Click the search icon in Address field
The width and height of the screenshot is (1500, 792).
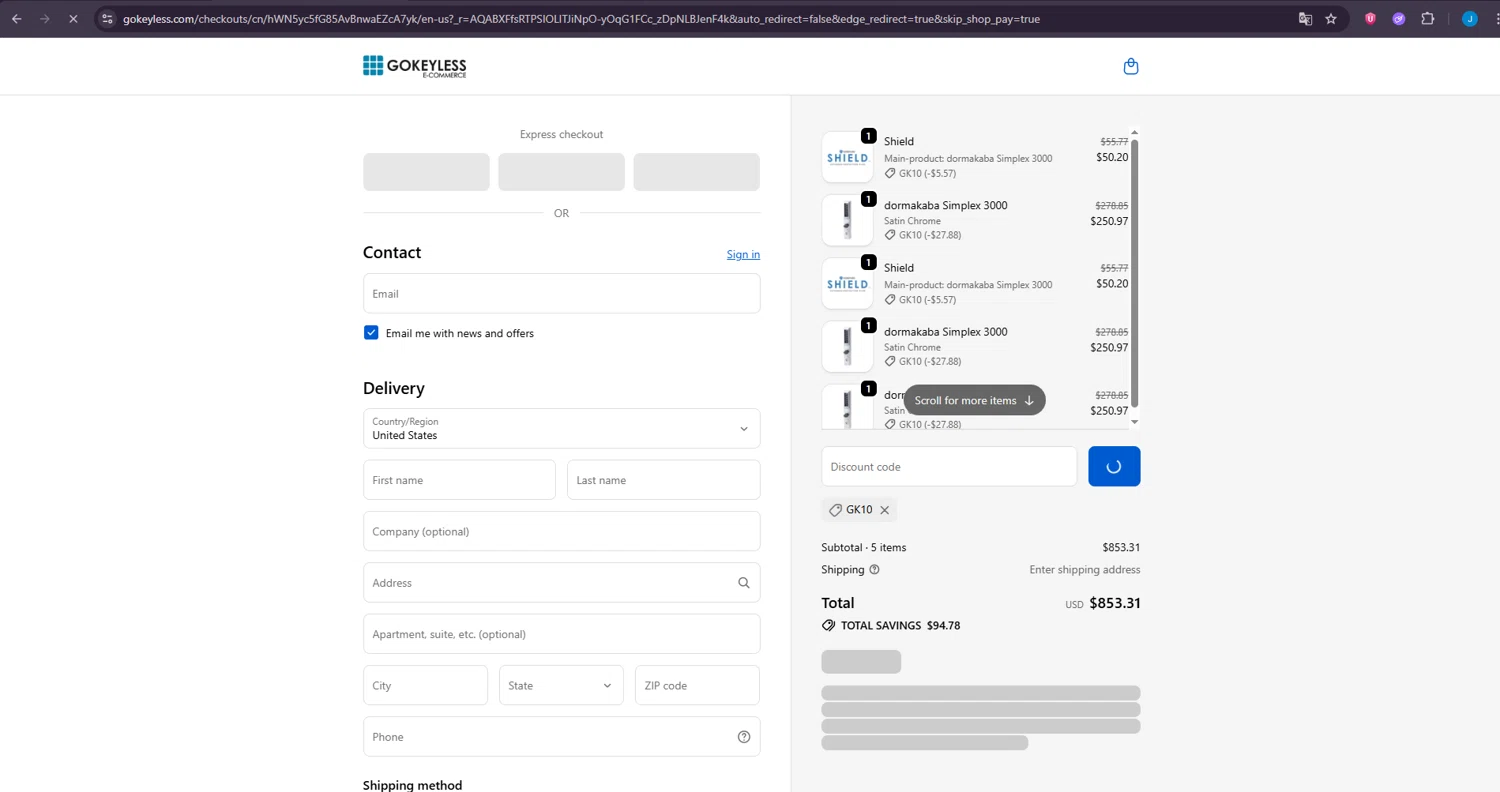coord(743,583)
